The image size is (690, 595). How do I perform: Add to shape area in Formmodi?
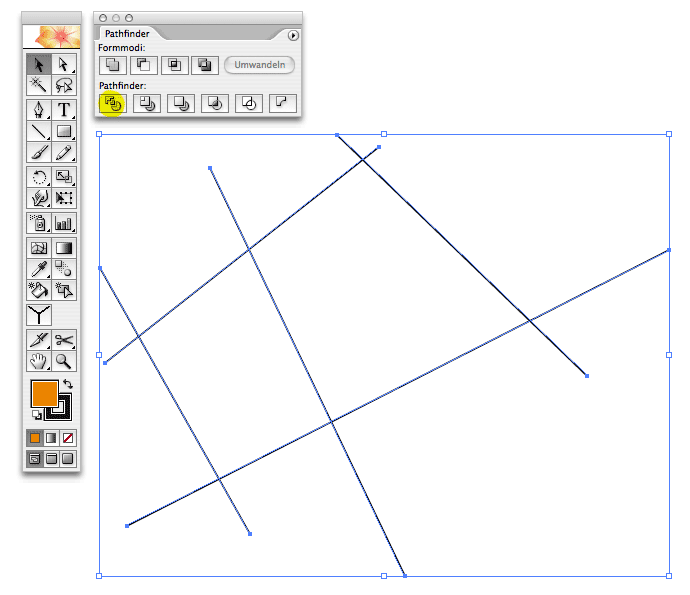(x=113, y=65)
